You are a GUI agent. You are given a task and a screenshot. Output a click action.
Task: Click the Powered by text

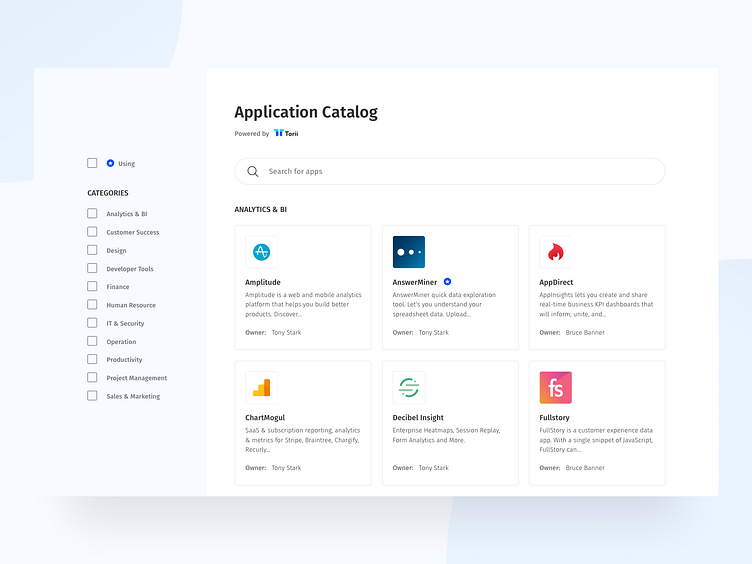coord(252,134)
